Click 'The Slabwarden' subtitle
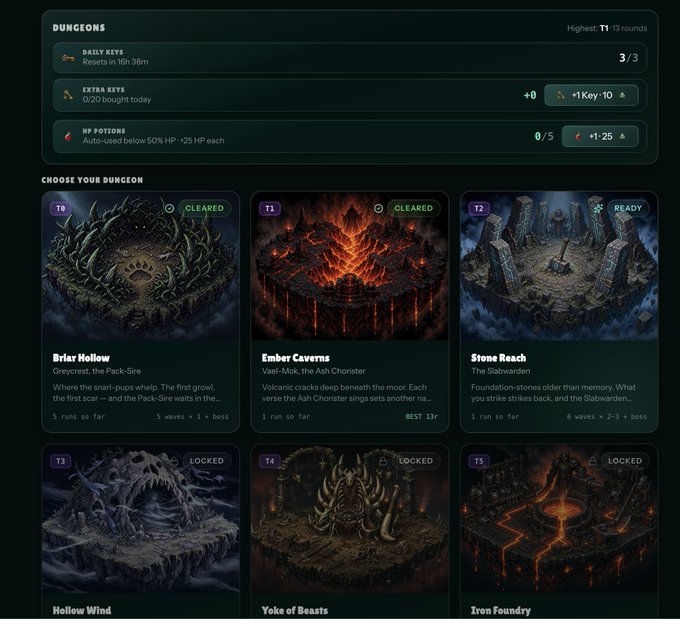The height and width of the screenshot is (619, 680). (x=500, y=371)
